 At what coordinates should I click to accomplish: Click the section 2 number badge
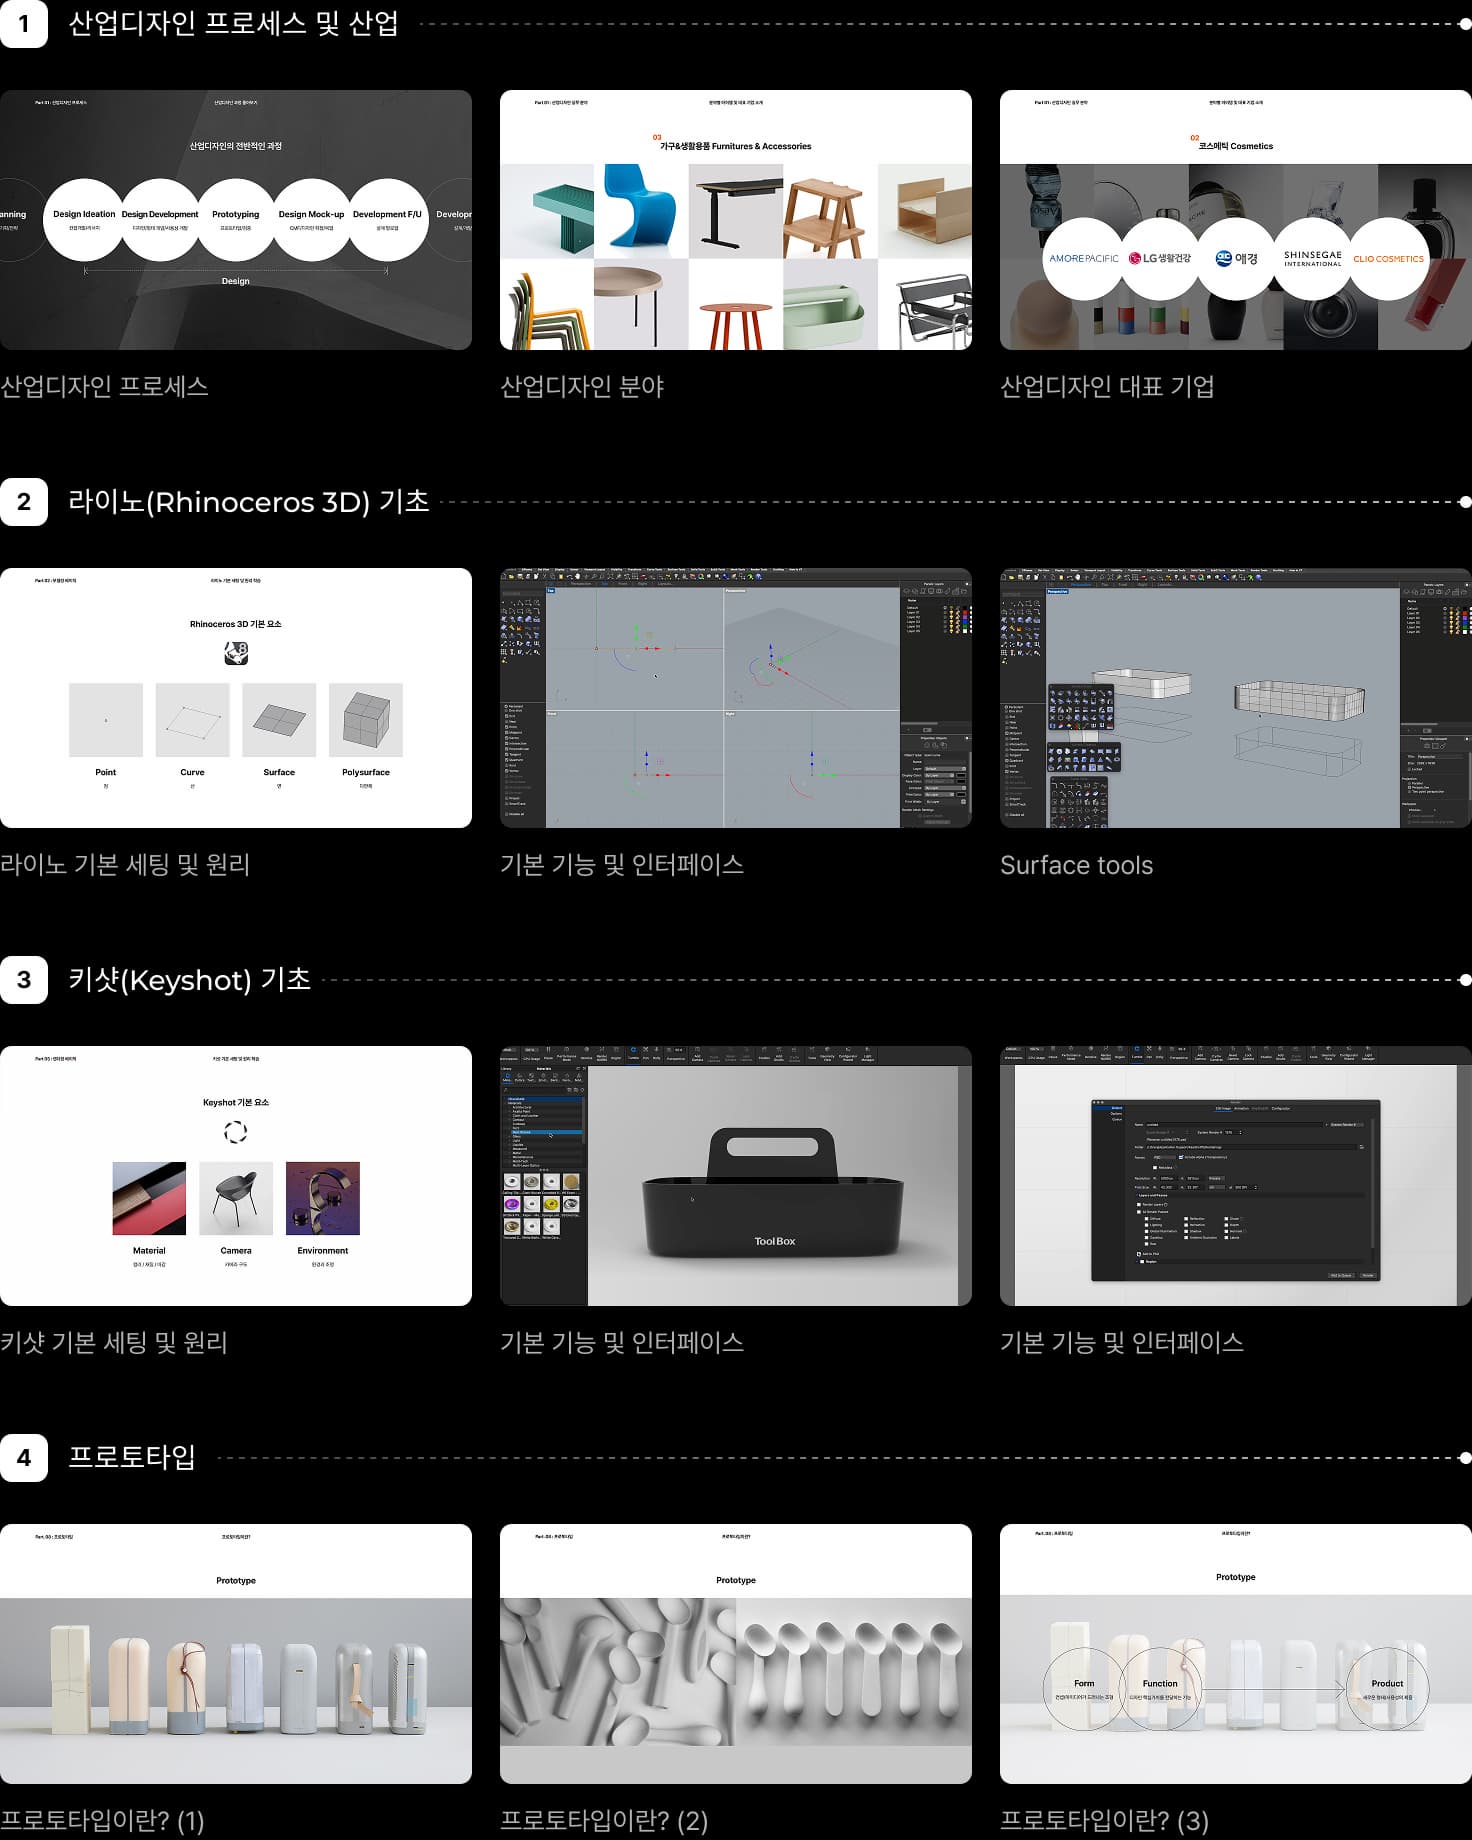coord(24,502)
